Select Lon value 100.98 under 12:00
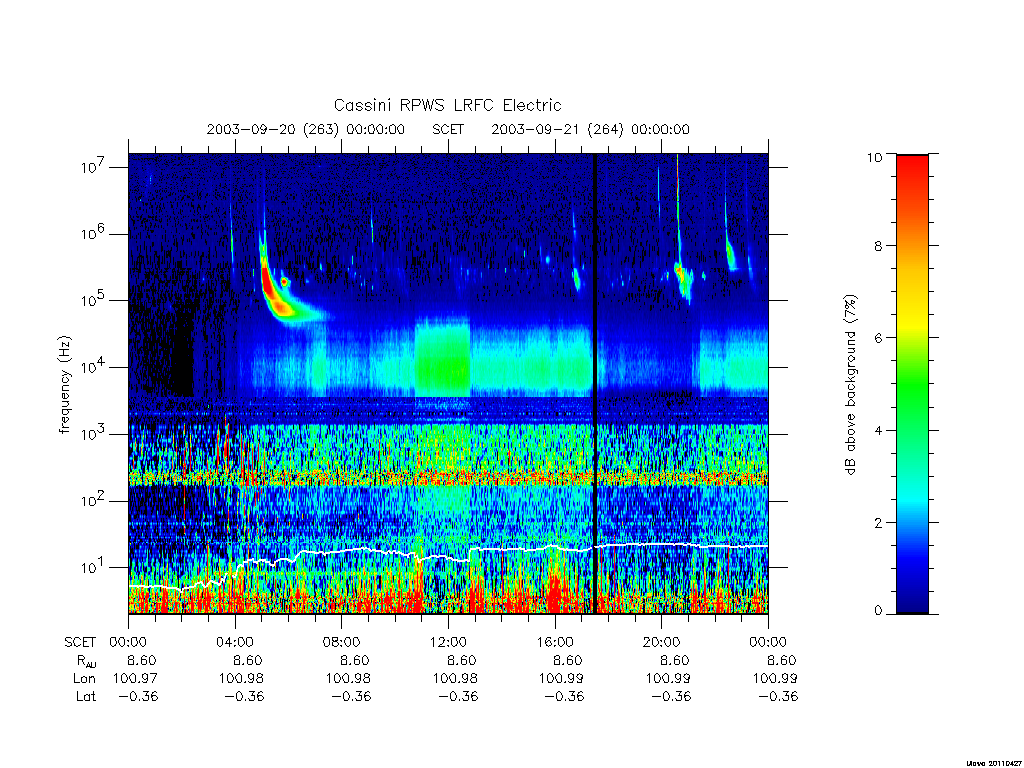 coord(455,679)
